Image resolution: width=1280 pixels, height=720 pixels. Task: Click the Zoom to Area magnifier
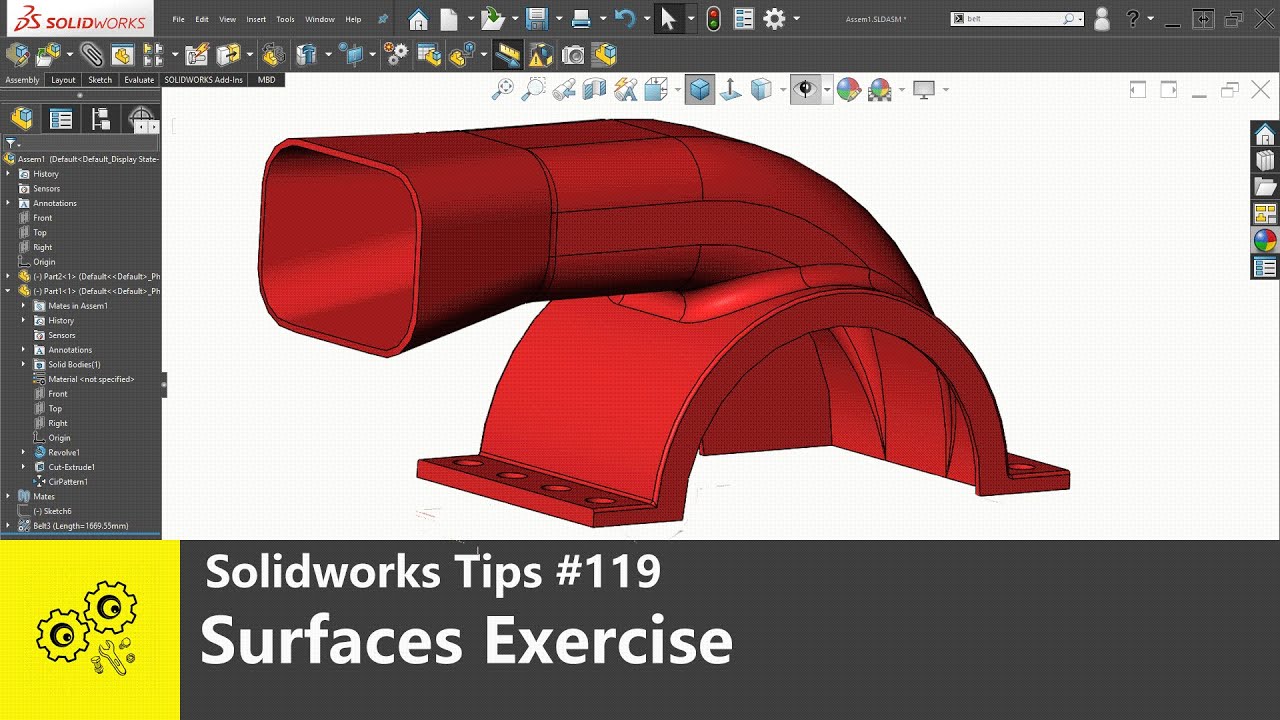pos(533,90)
